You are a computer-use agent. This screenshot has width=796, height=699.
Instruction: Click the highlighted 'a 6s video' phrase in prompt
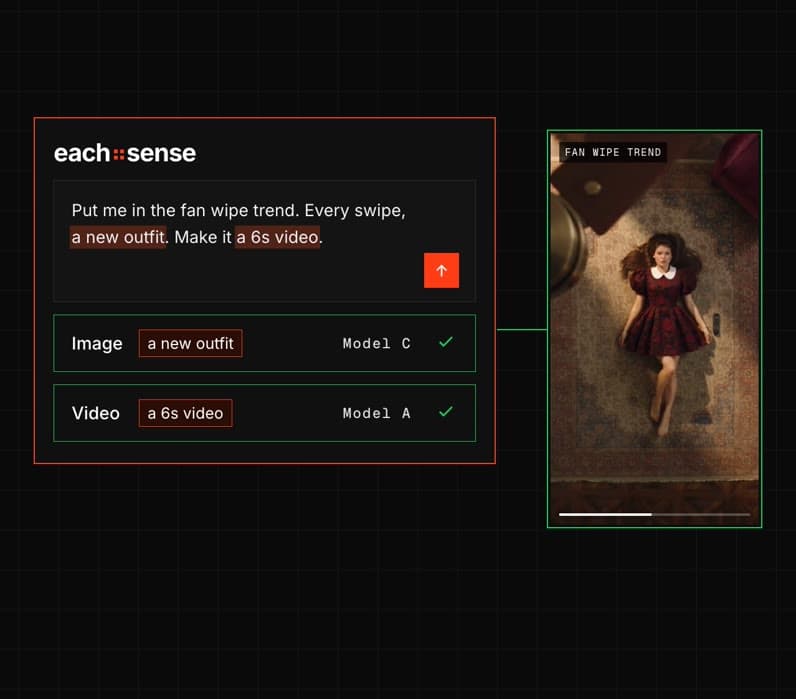277,237
